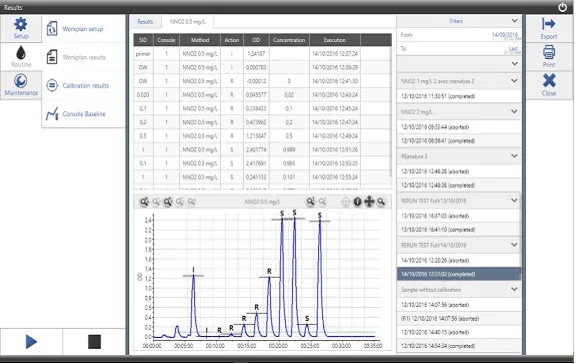The height and width of the screenshot is (364, 576).
Task: Start the run with play button
Action: (x=31, y=342)
